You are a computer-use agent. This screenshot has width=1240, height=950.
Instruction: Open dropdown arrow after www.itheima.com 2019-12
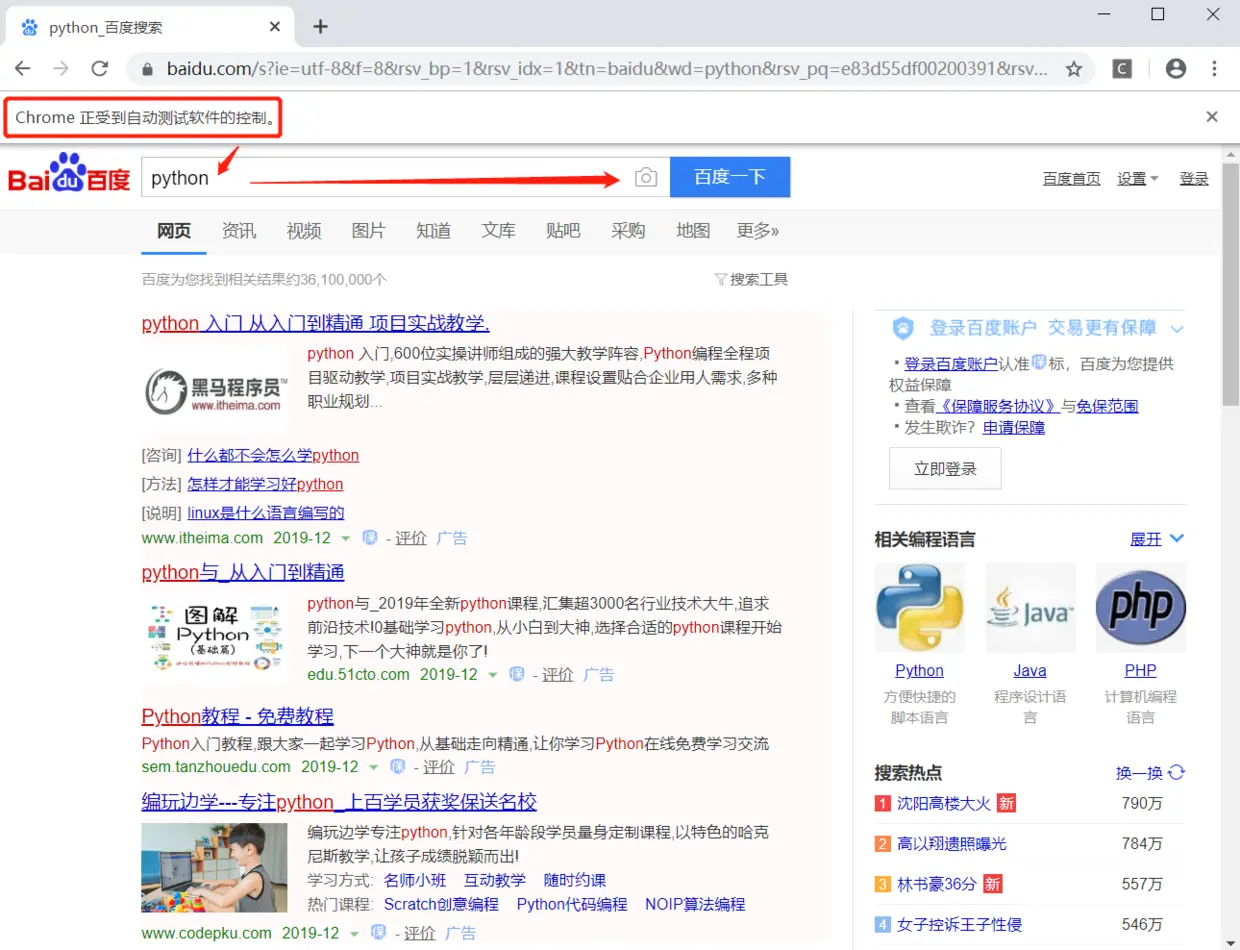[345, 538]
